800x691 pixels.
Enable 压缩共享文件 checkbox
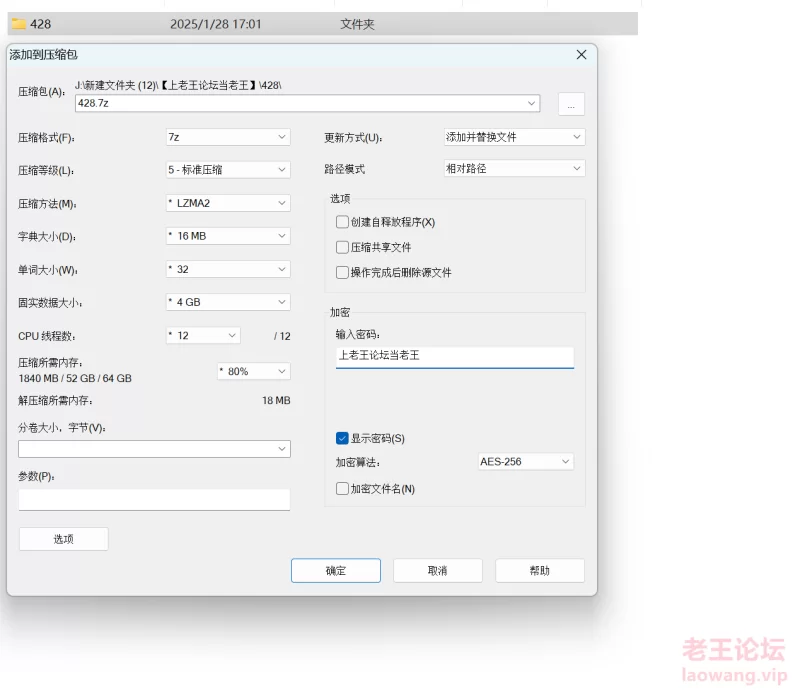click(x=342, y=248)
